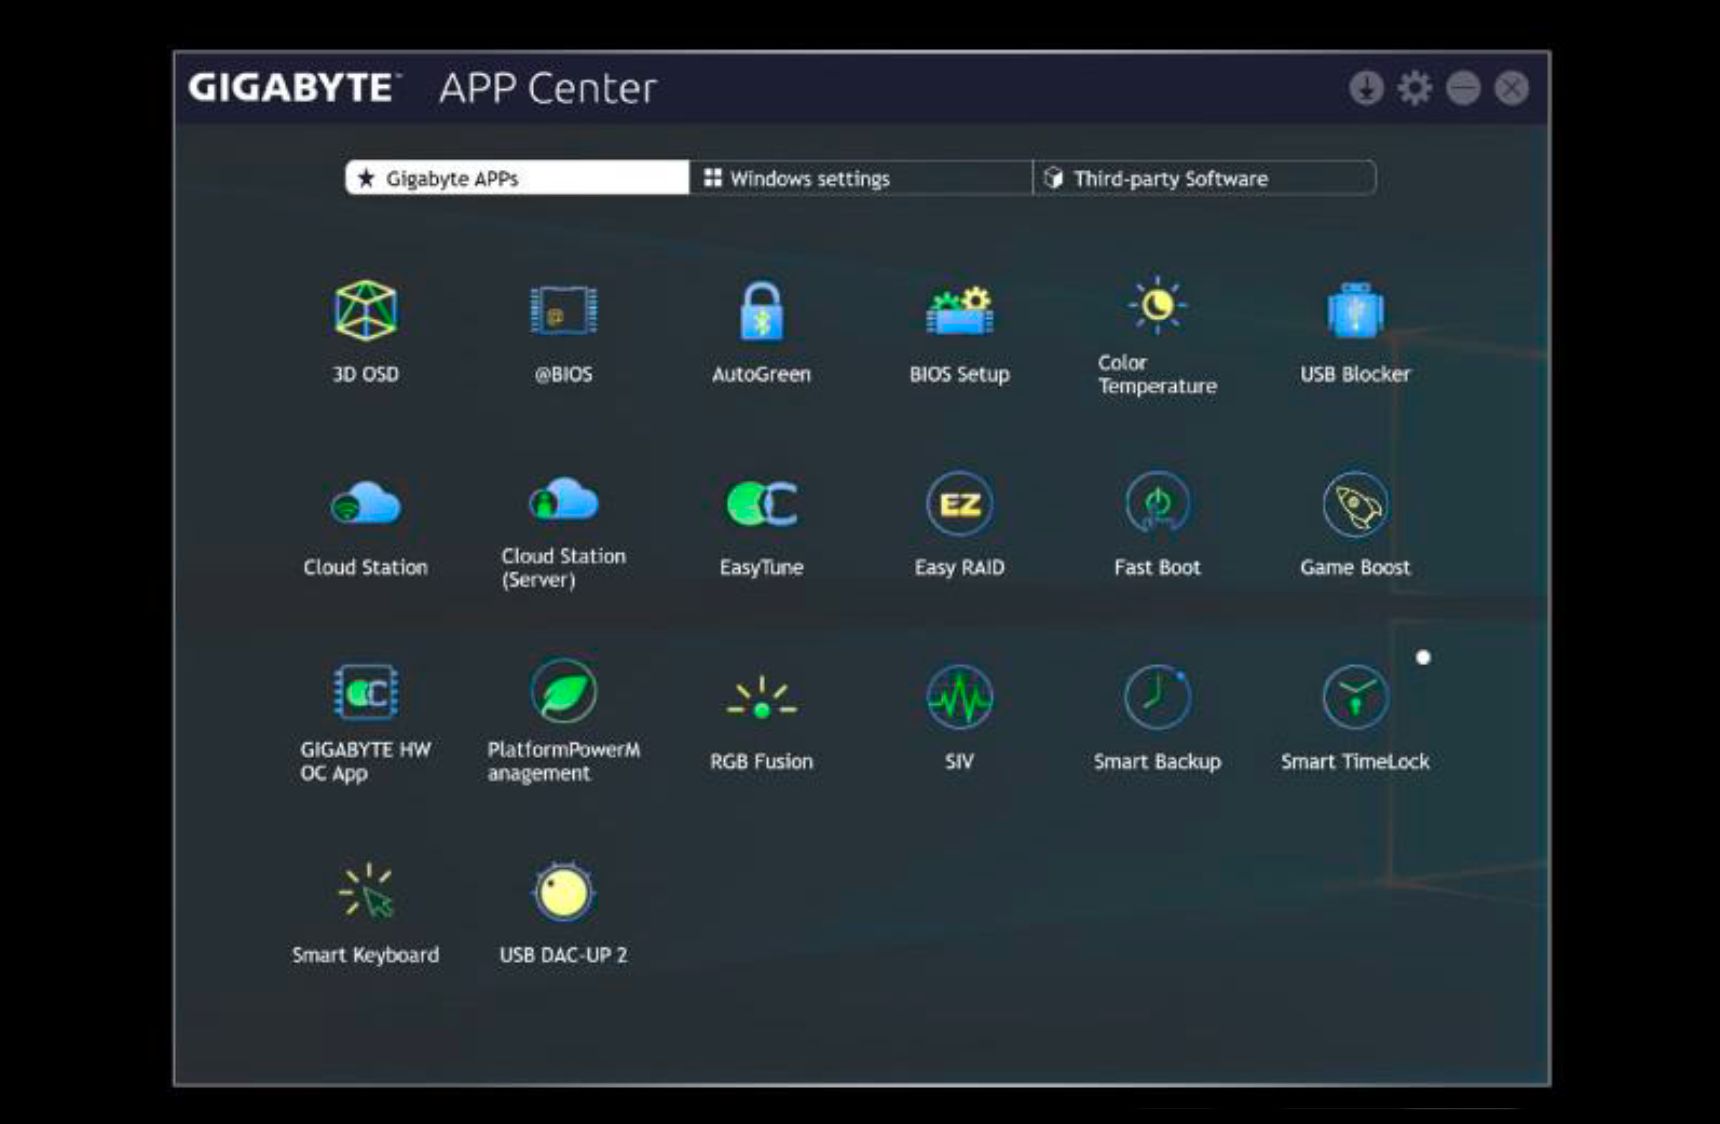1720x1124 pixels.
Task: Launch RGB Fusion app
Action: pos(761,698)
